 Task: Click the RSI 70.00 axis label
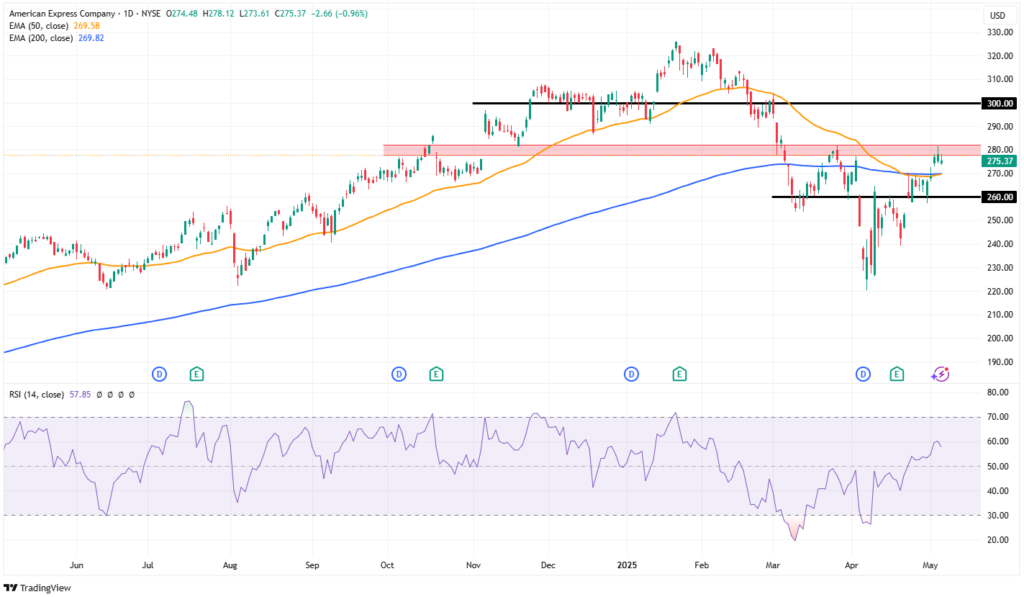998,417
